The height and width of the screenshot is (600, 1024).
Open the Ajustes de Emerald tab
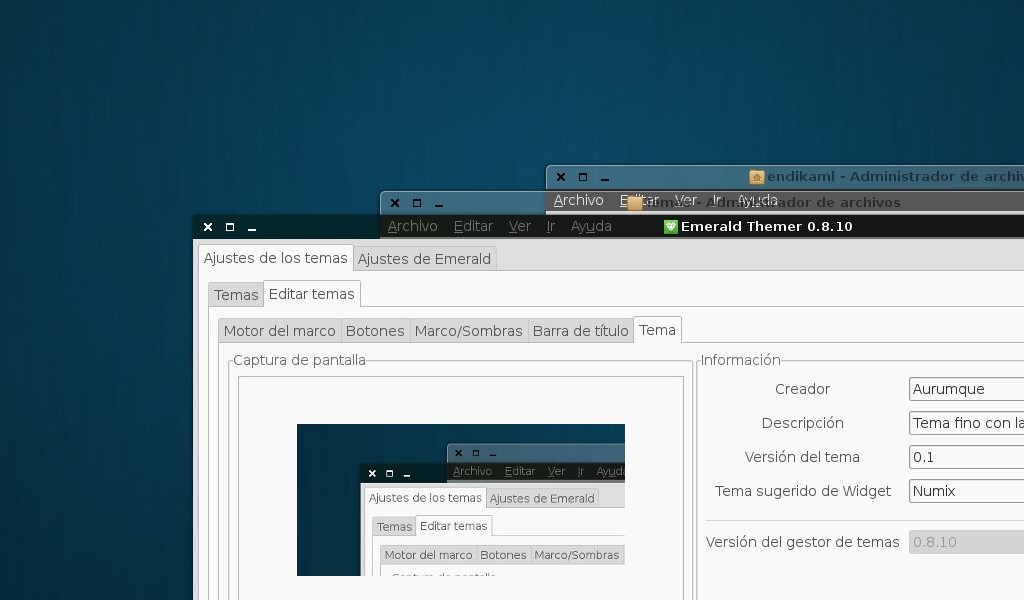coord(424,259)
